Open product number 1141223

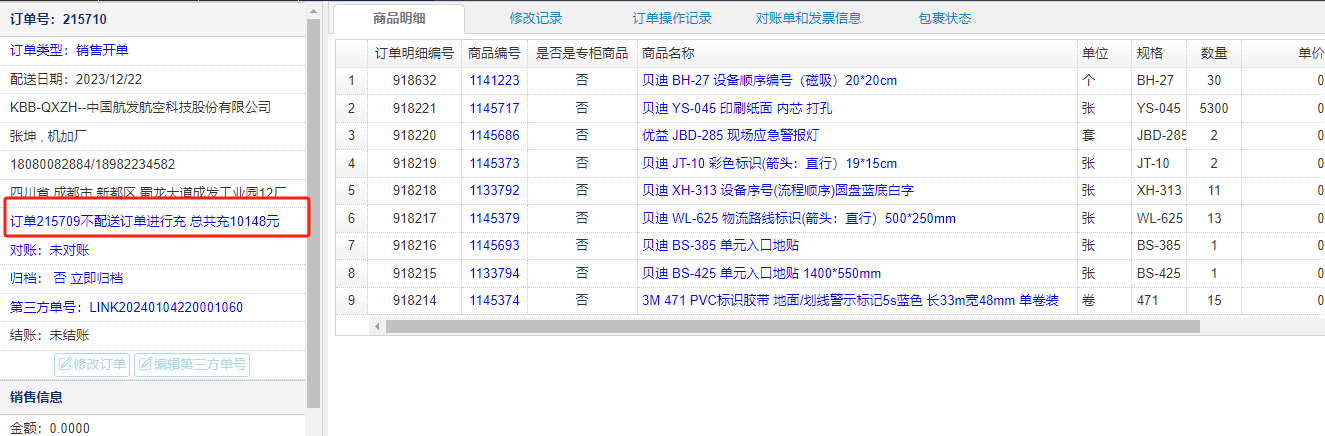point(494,80)
